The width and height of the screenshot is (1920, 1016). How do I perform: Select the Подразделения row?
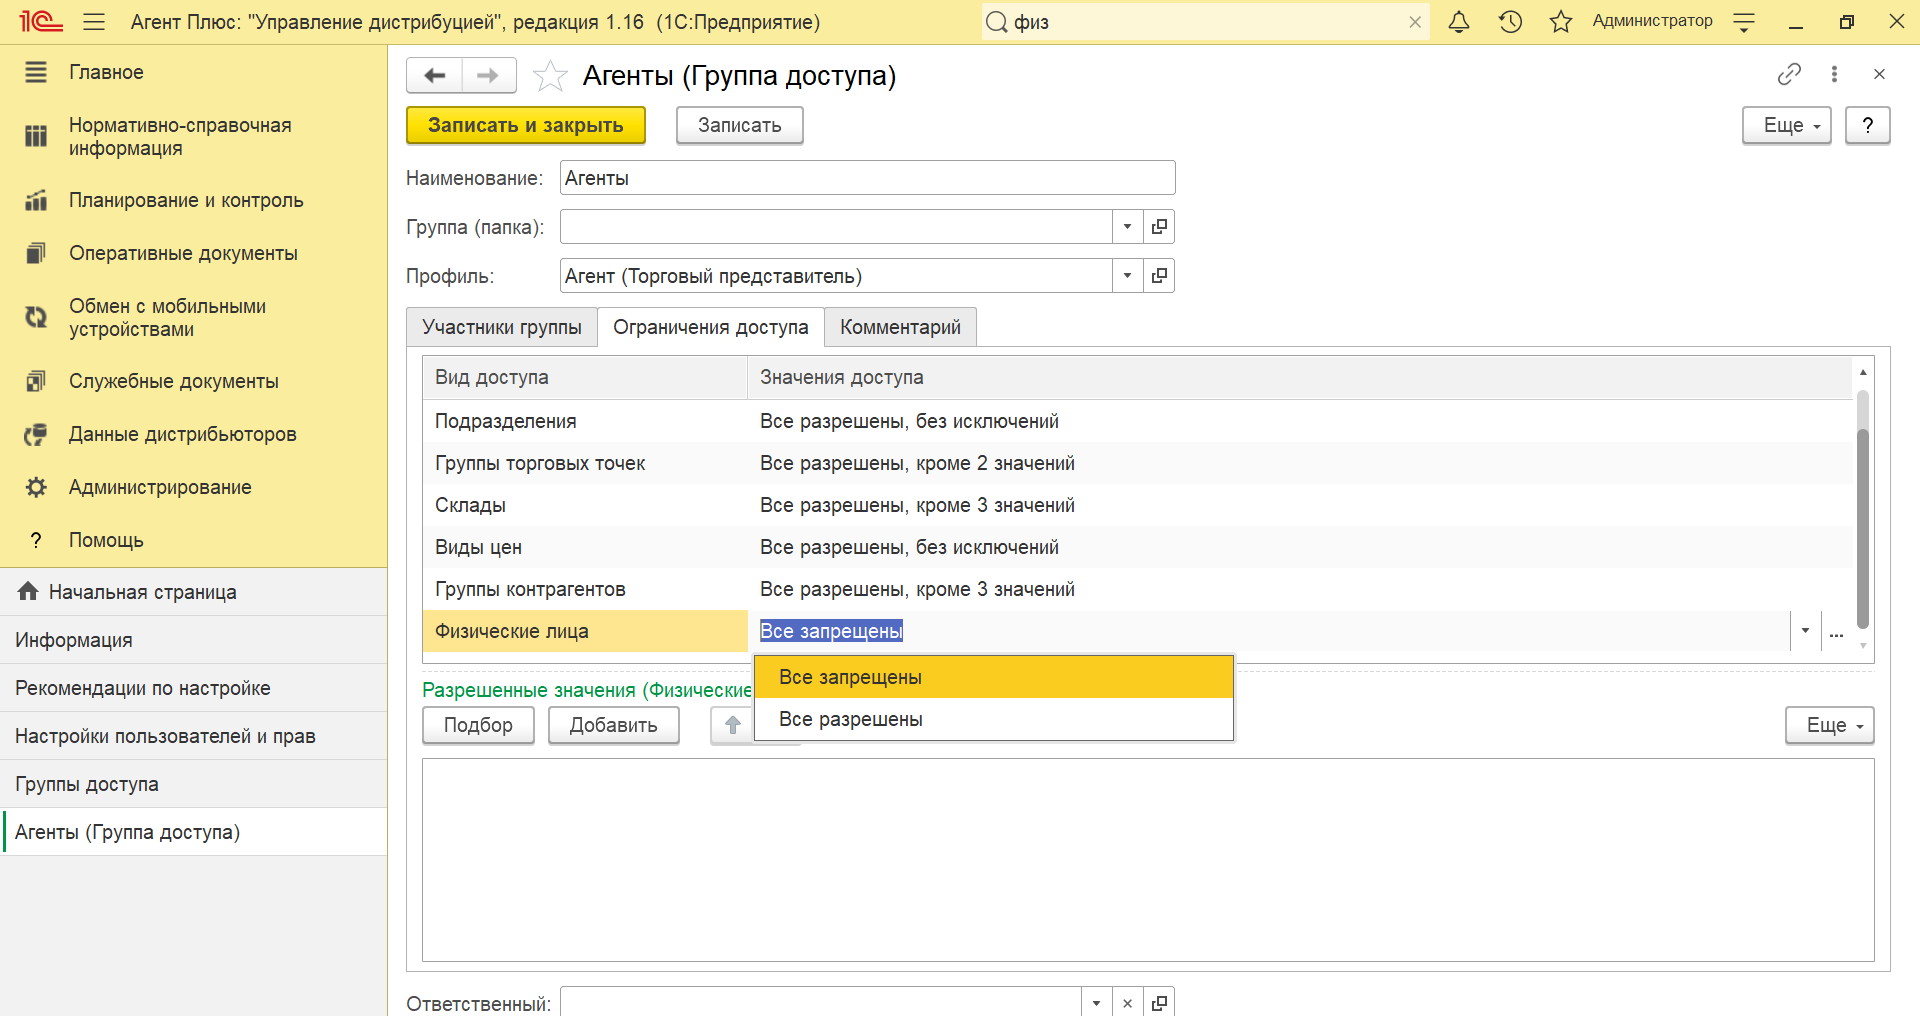pos(1137,421)
